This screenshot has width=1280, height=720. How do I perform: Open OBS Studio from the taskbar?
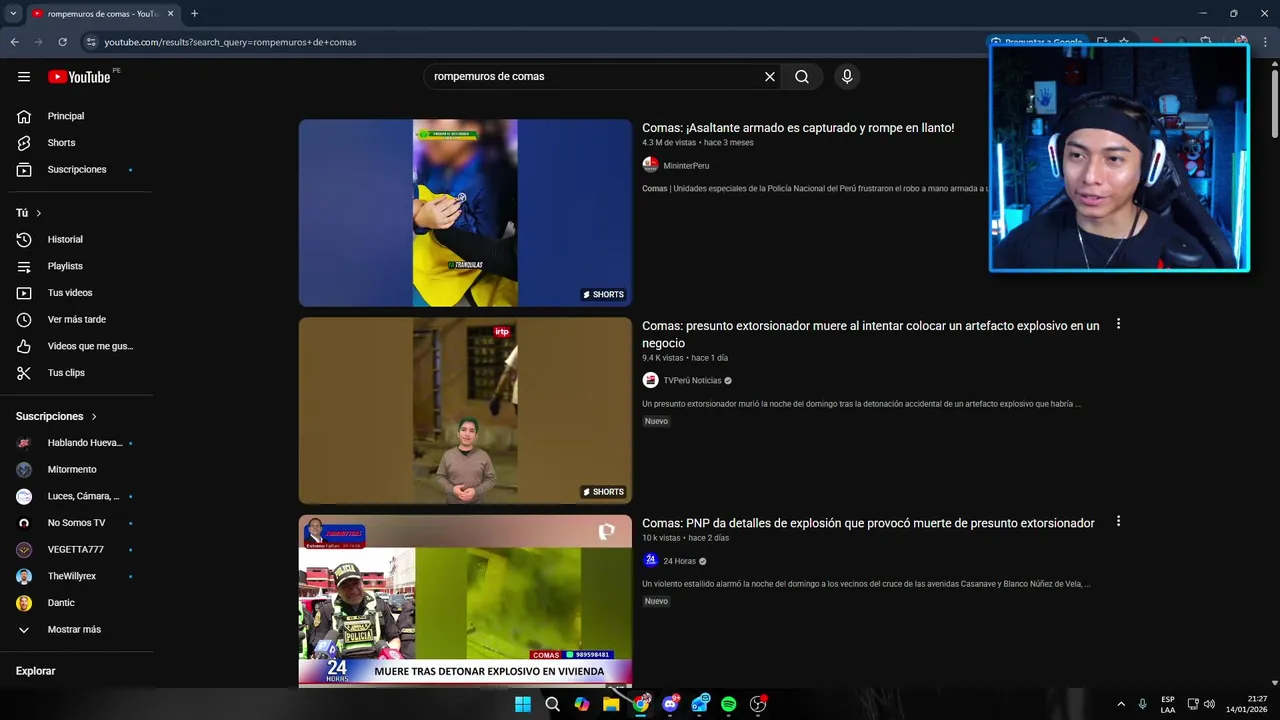[x=758, y=704]
